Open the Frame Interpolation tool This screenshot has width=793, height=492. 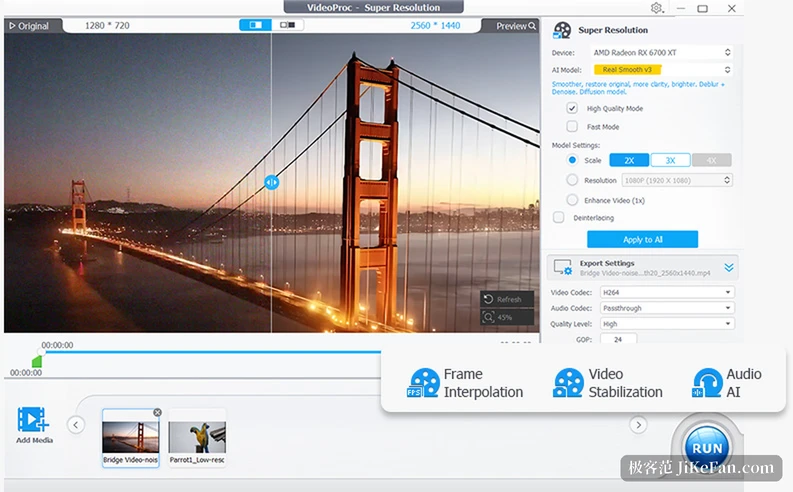[465, 383]
